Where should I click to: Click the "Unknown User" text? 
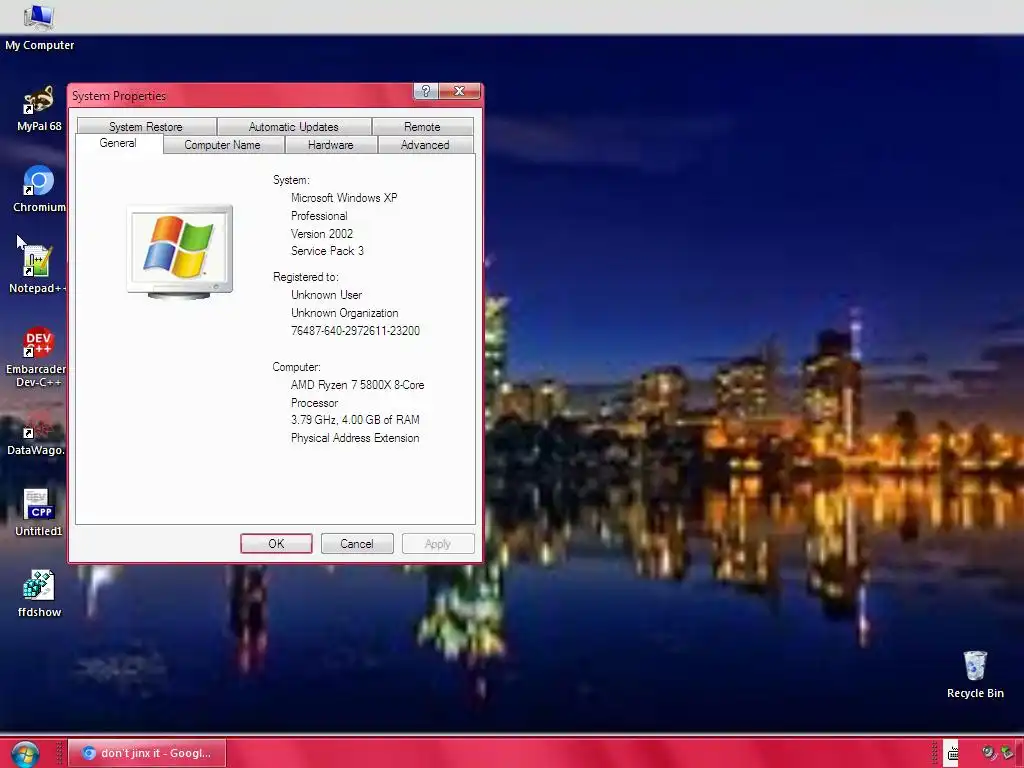point(326,295)
